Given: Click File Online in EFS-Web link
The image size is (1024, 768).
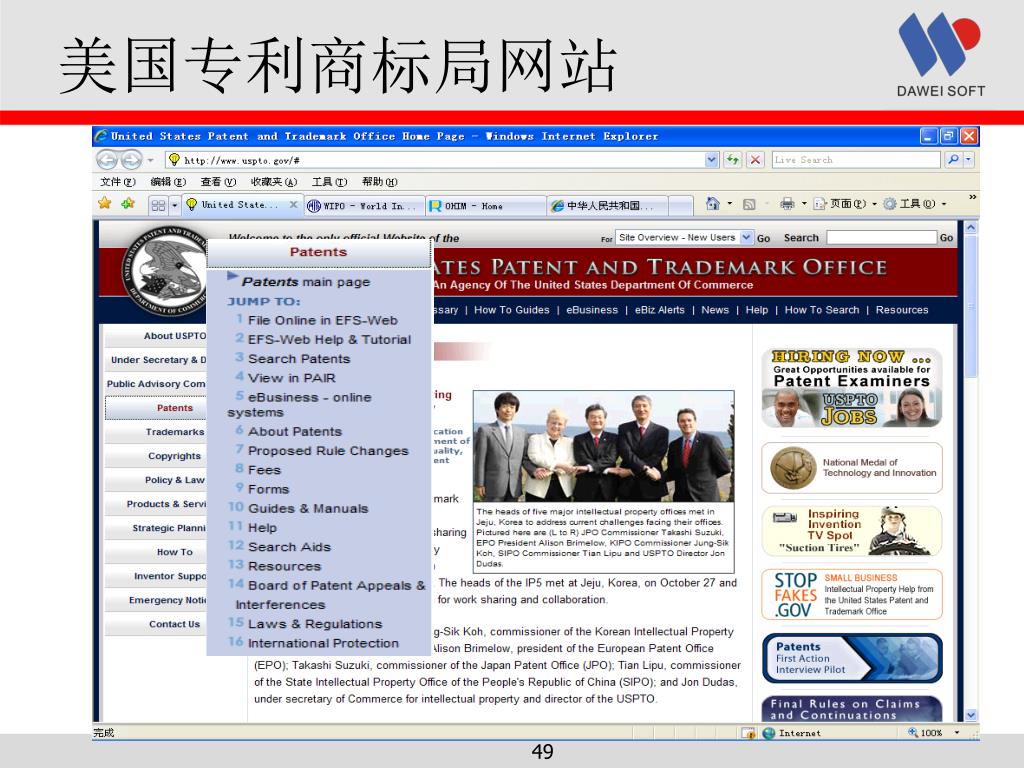Looking at the screenshot, I should point(323,320).
